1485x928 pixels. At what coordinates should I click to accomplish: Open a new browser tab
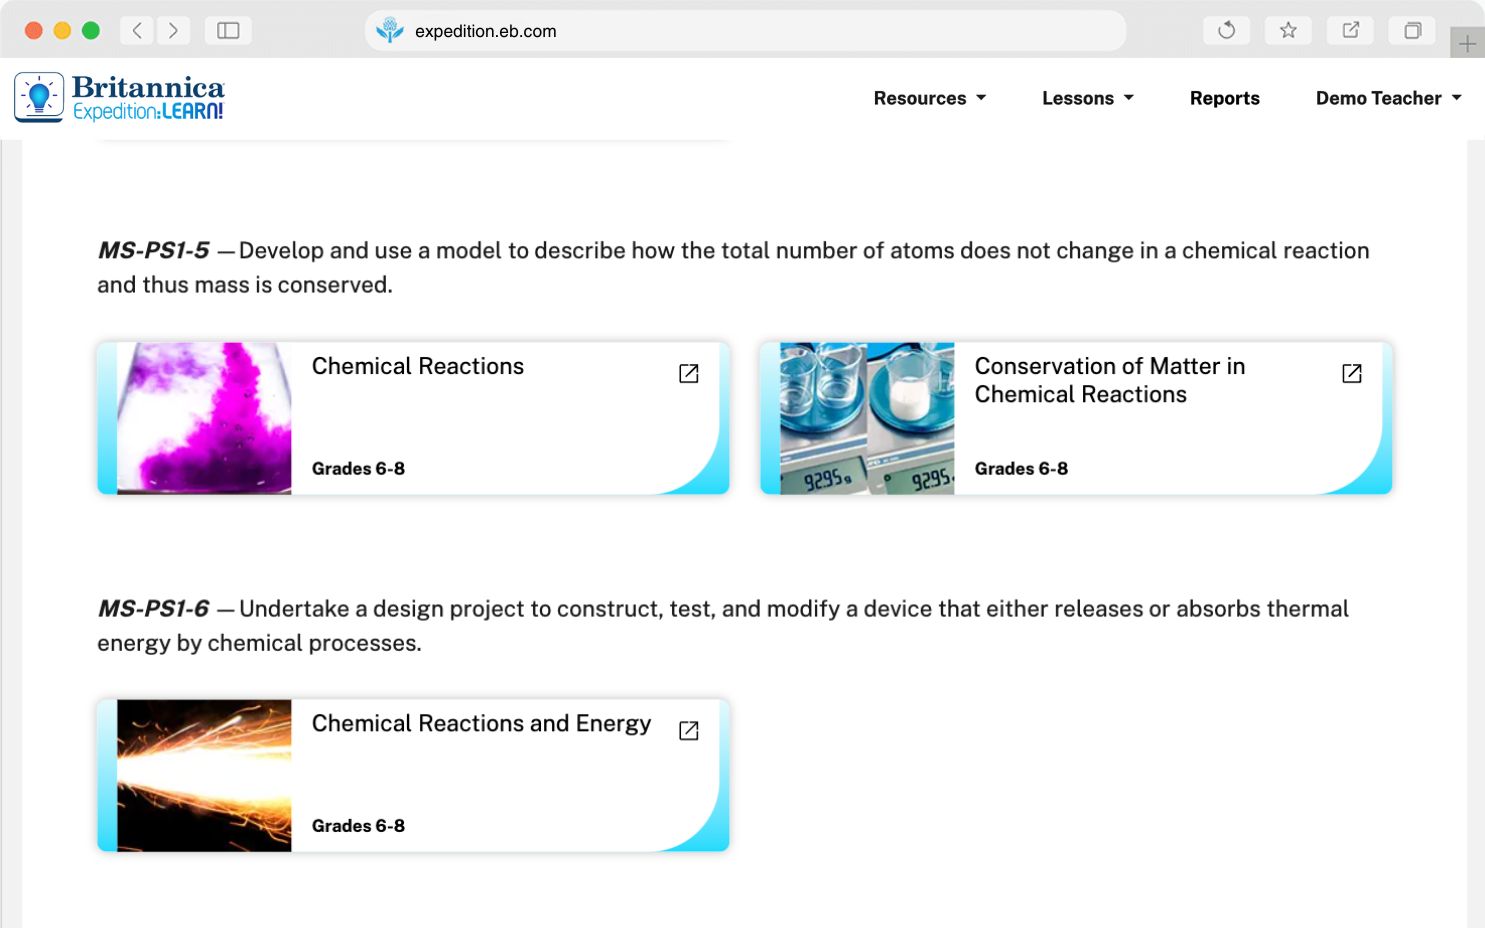coord(1467,43)
